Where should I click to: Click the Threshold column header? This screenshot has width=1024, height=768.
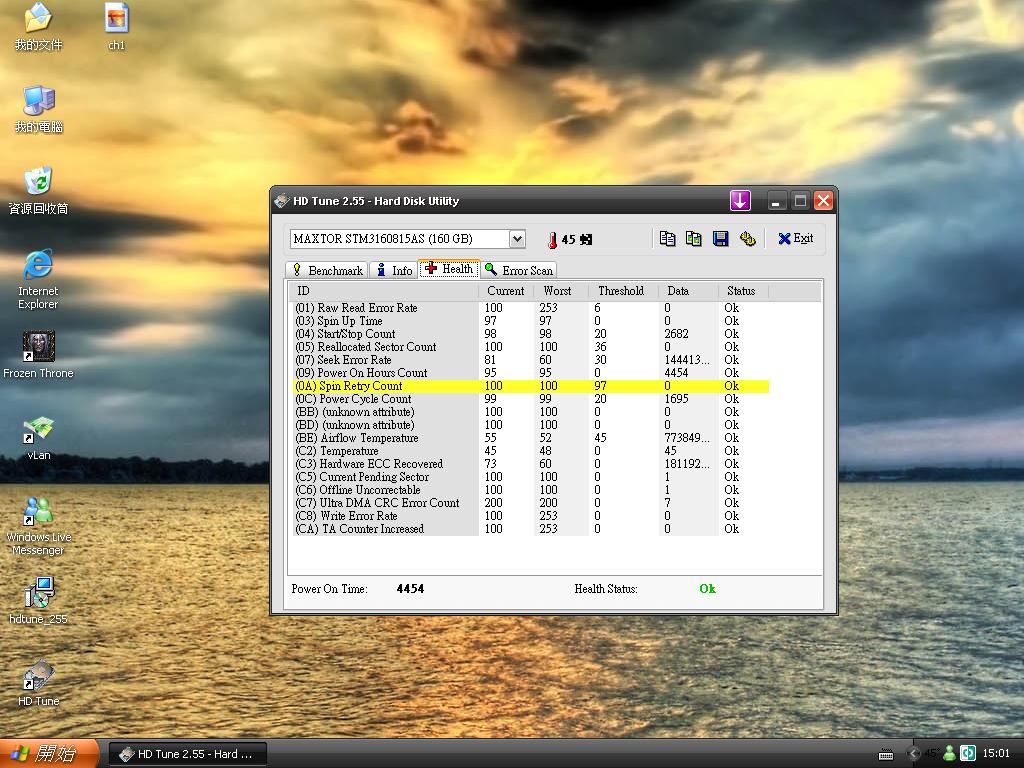point(620,291)
